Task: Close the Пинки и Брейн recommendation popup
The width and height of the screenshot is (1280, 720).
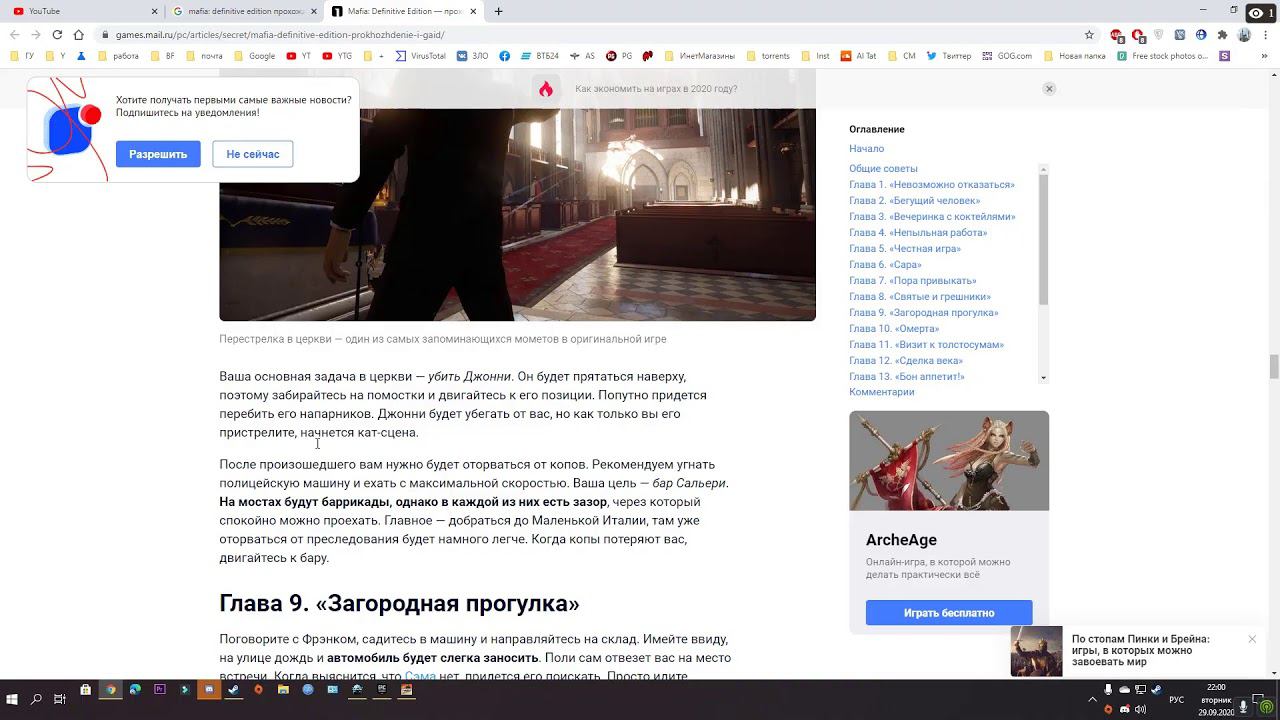Action: pyautogui.click(x=1252, y=639)
